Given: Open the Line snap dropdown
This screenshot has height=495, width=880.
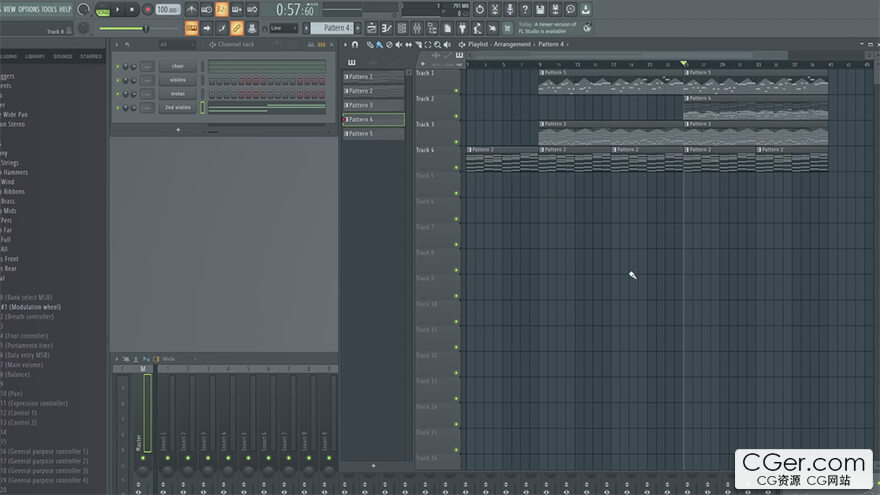Looking at the screenshot, I should [283, 28].
